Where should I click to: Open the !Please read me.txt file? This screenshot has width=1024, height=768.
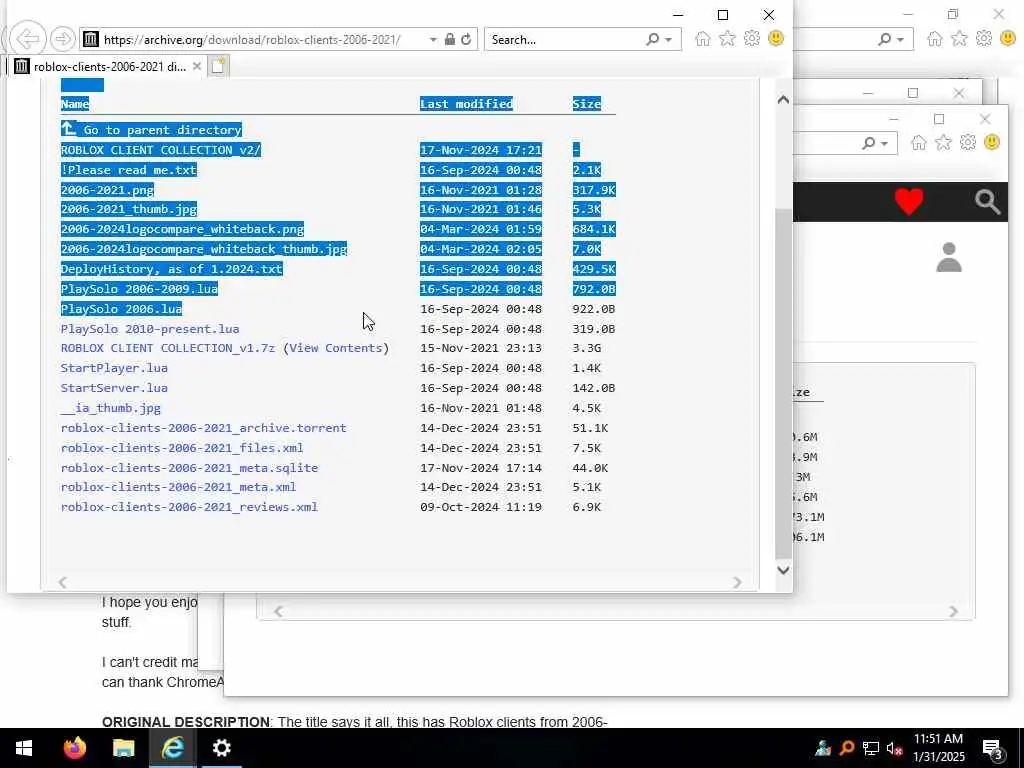point(129,170)
